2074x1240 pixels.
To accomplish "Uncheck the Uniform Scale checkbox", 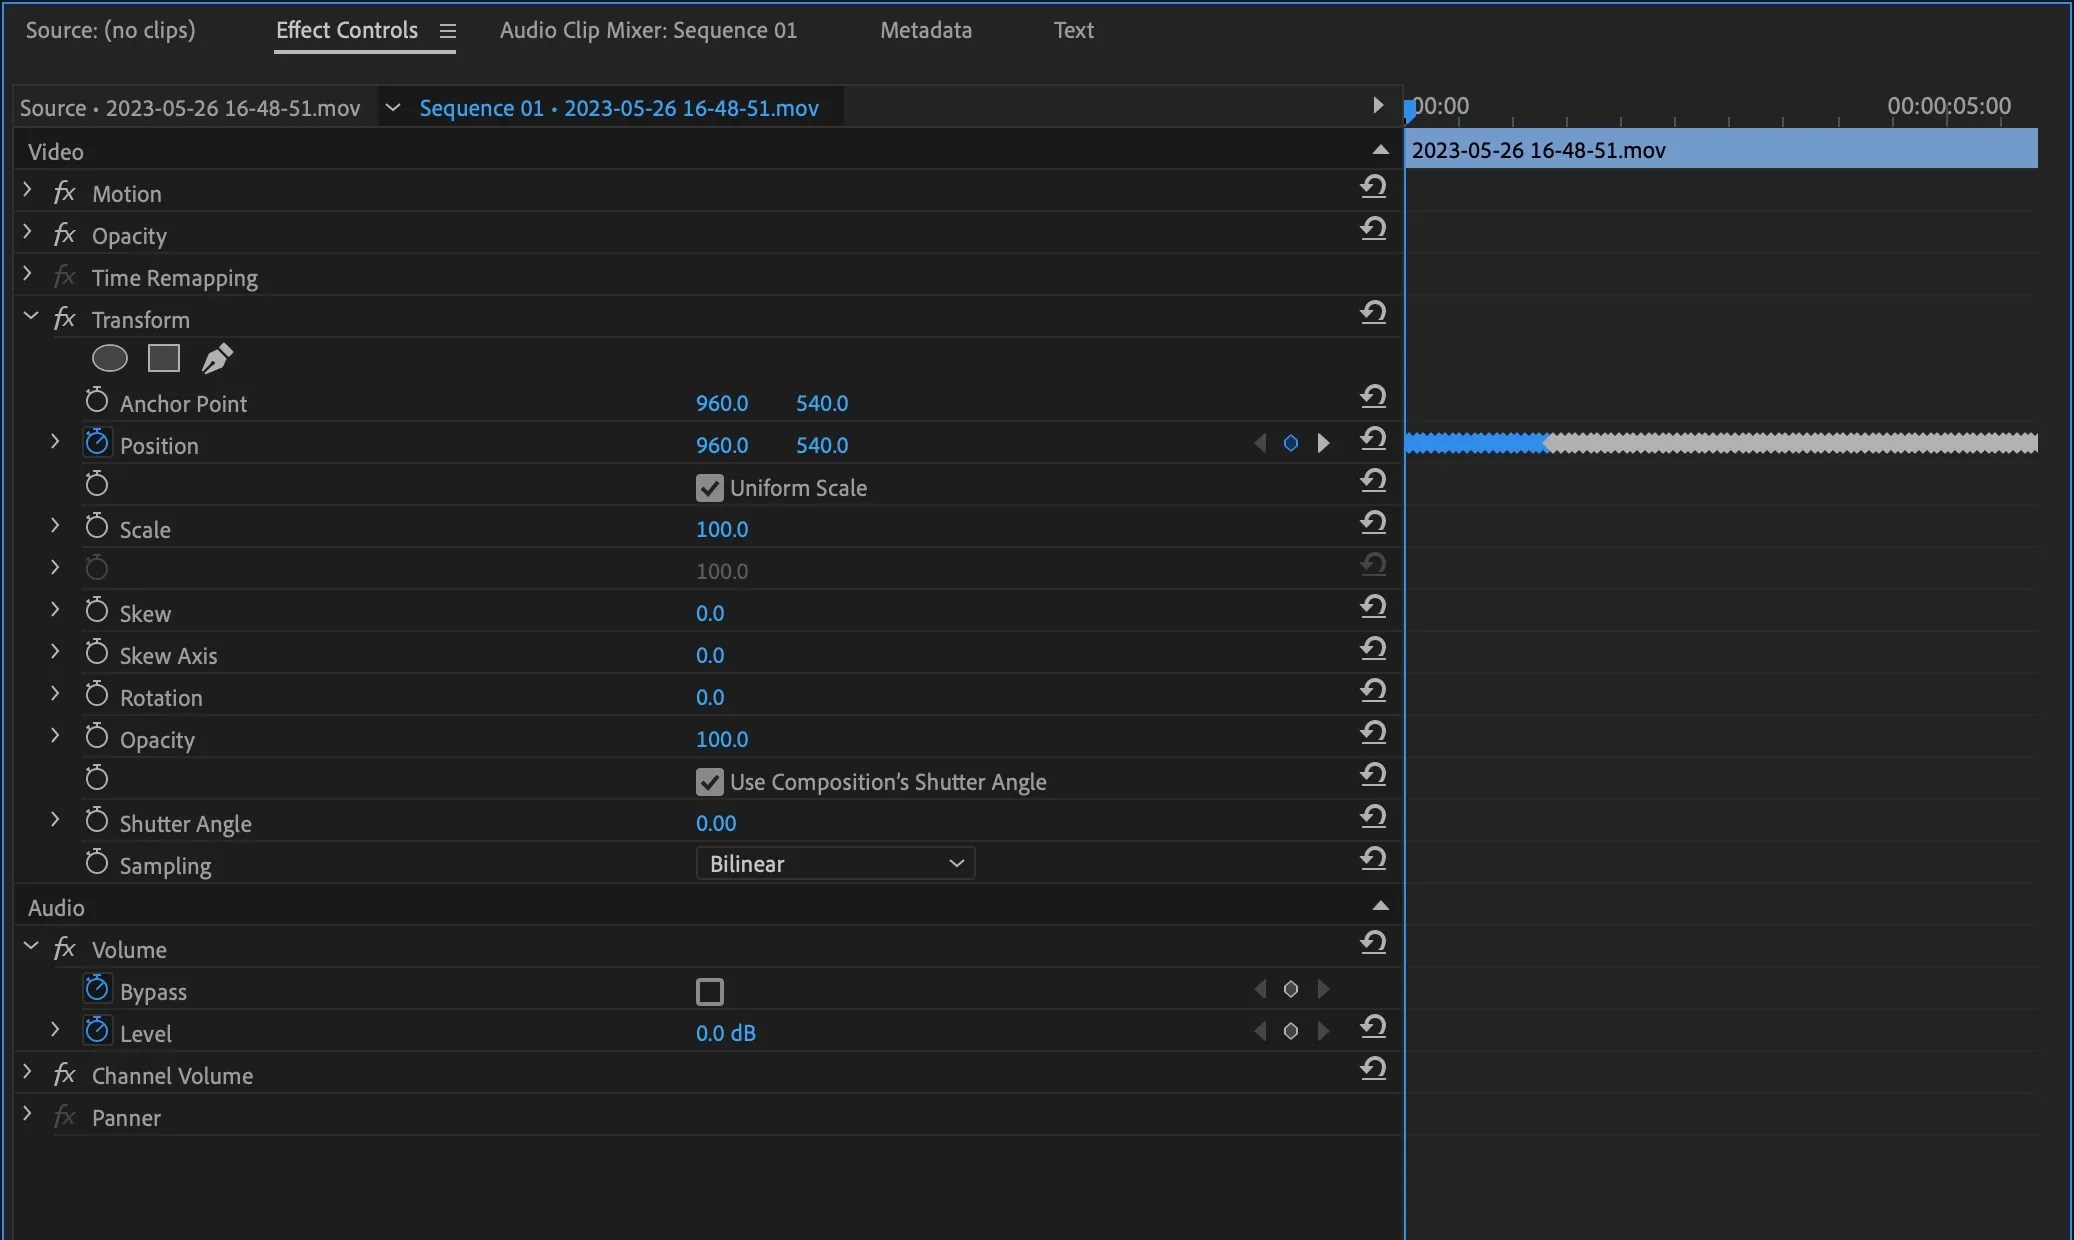I will pyautogui.click(x=708, y=487).
